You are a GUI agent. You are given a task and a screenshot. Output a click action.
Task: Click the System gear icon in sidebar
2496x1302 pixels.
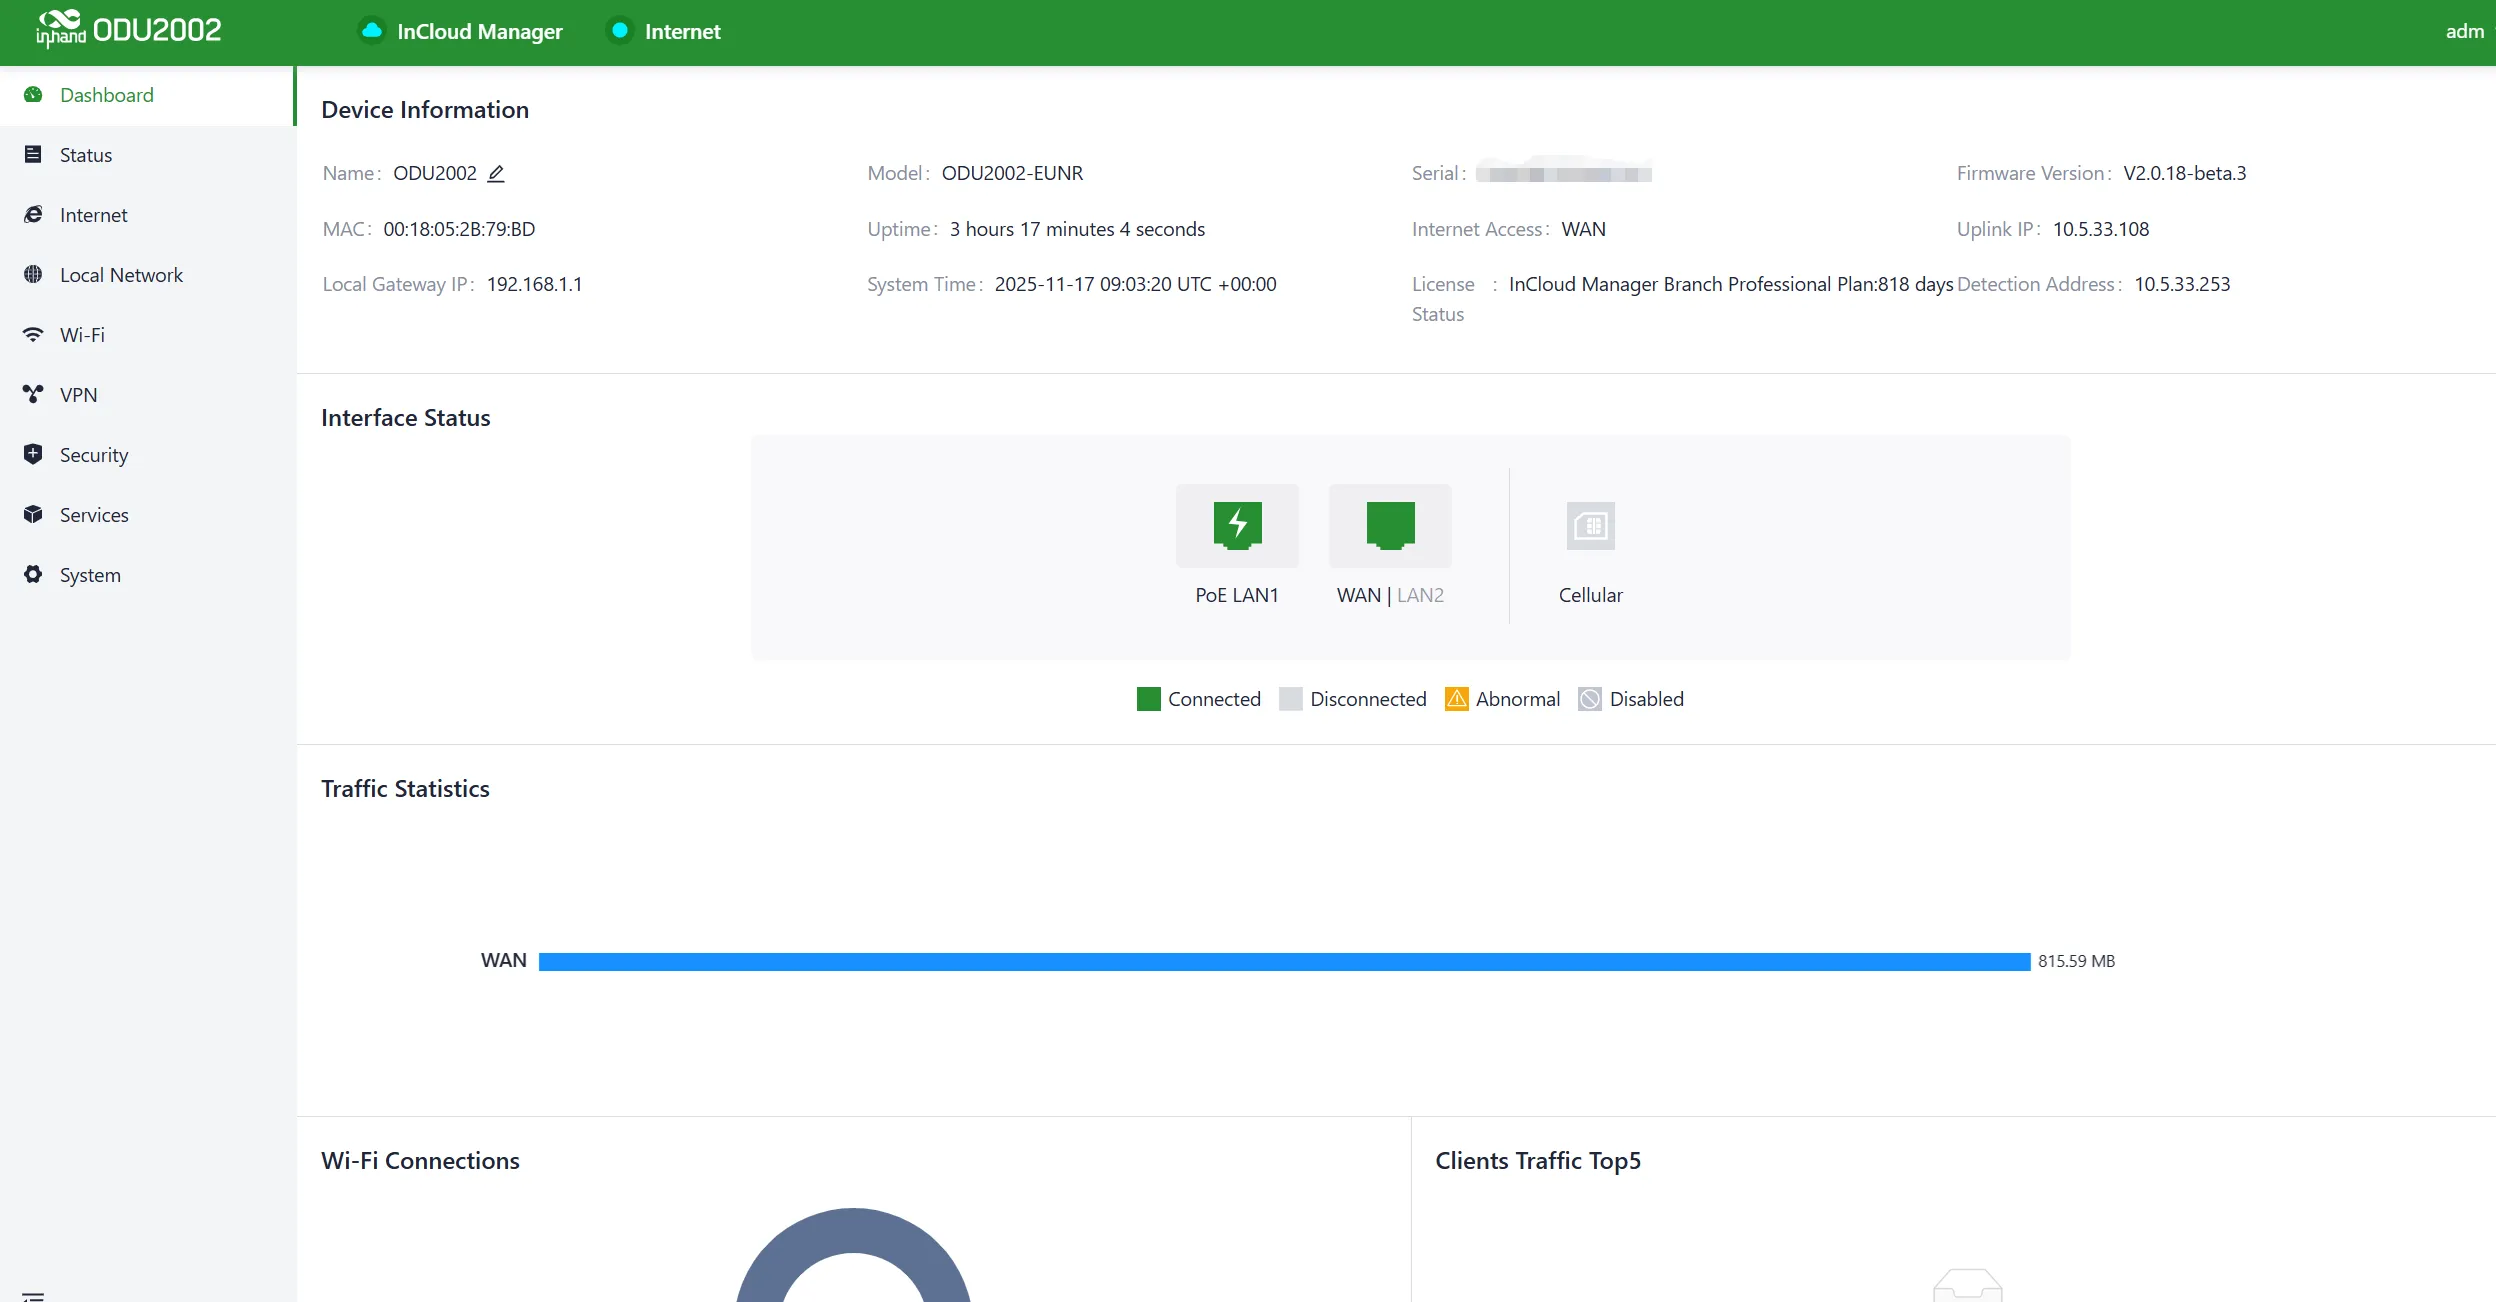point(33,575)
